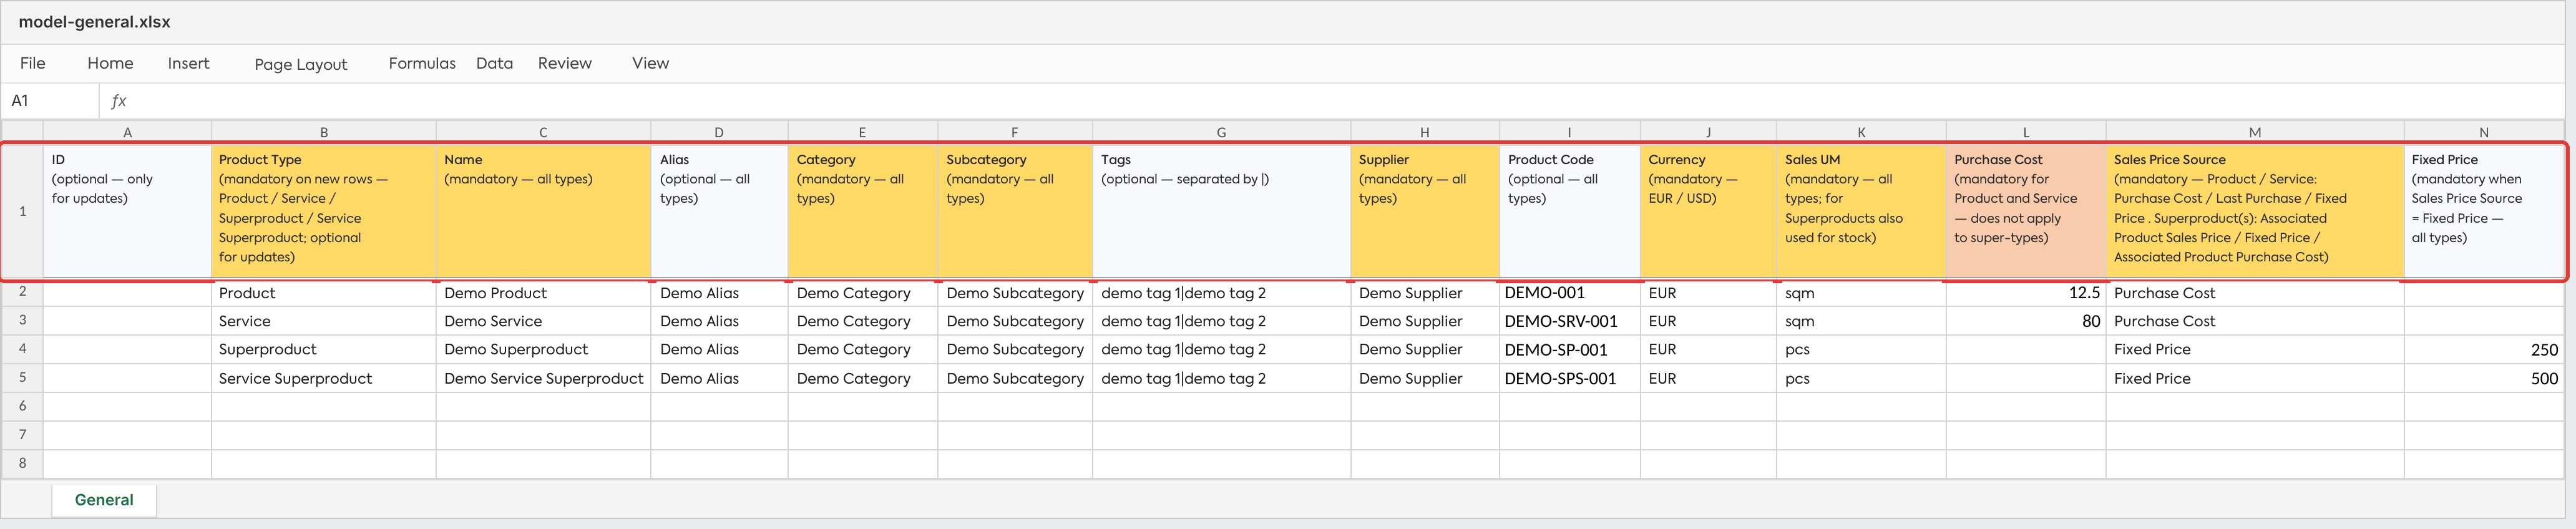The image size is (2576, 529).
Task: Select the 'DEMO-SPS-001' product code cell
Action: pos(1569,378)
